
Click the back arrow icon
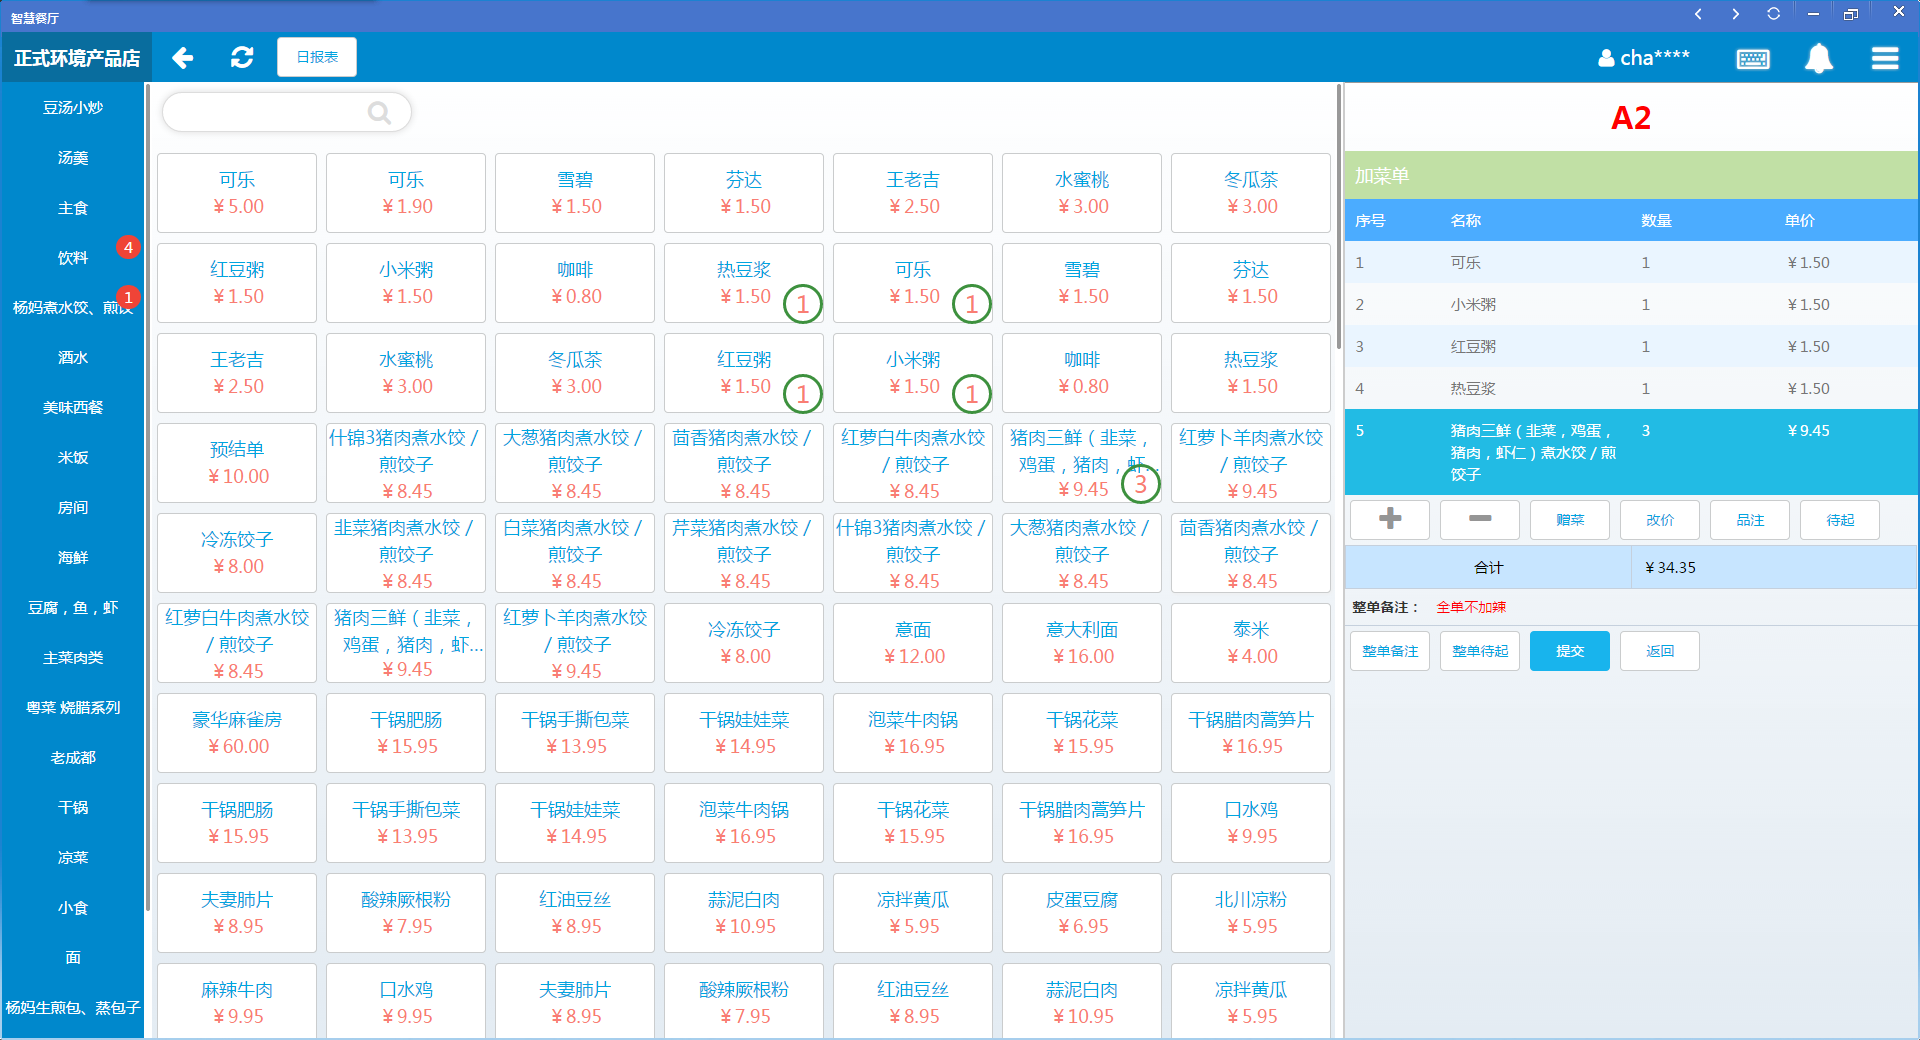pyautogui.click(x=182, y=58)
